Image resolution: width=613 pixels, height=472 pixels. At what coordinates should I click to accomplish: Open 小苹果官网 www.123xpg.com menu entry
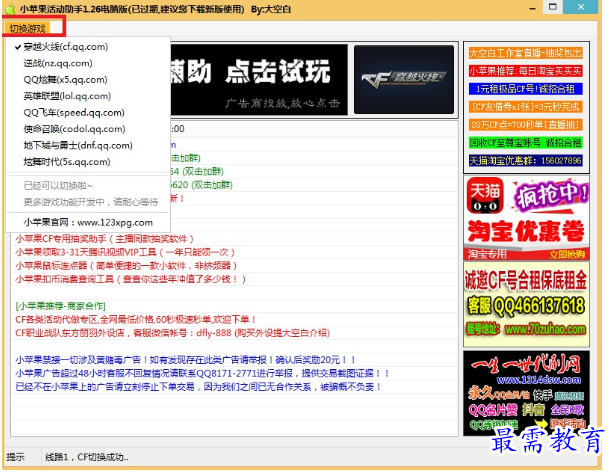[x=88, y=223]
